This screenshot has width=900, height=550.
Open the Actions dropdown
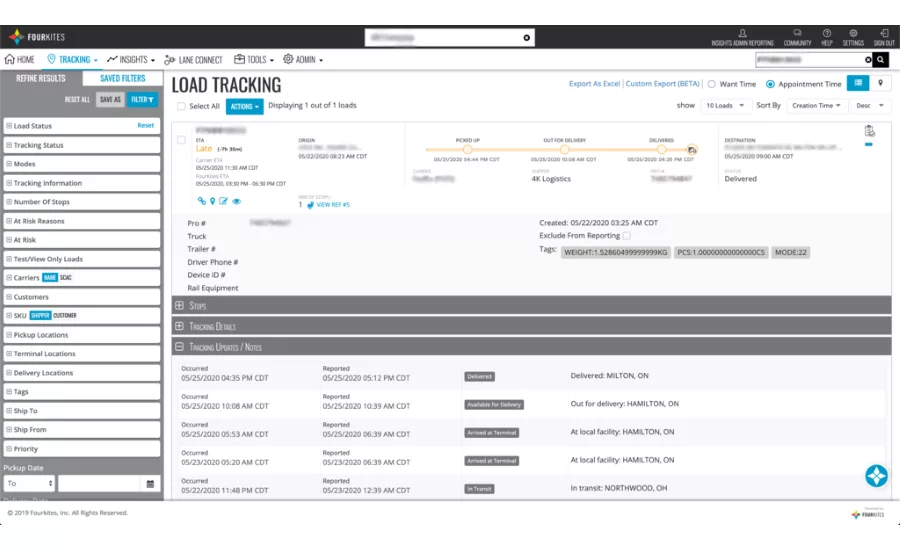pos(245,106)
